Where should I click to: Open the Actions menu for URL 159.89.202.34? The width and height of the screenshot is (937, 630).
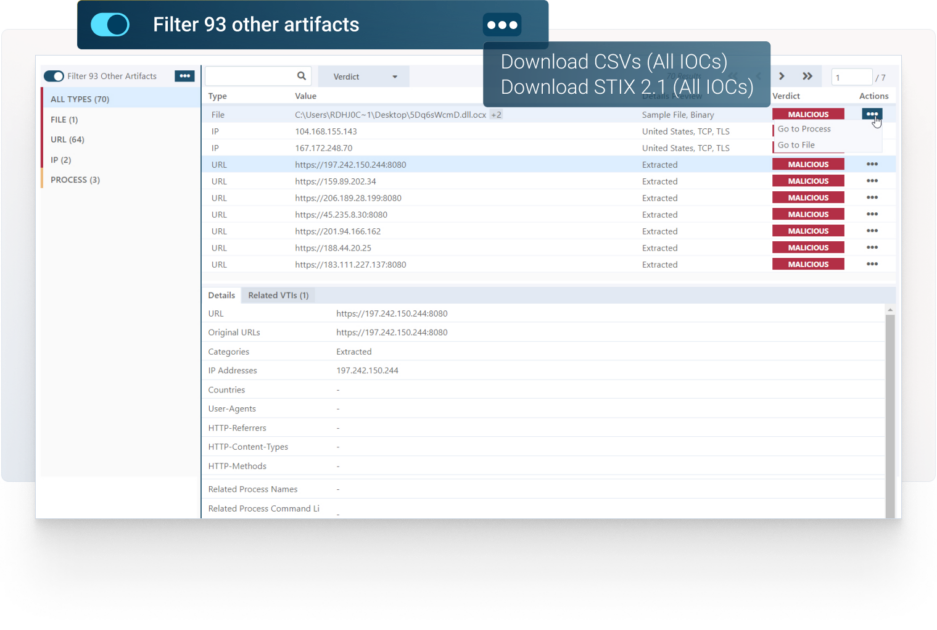pos(874,180)
